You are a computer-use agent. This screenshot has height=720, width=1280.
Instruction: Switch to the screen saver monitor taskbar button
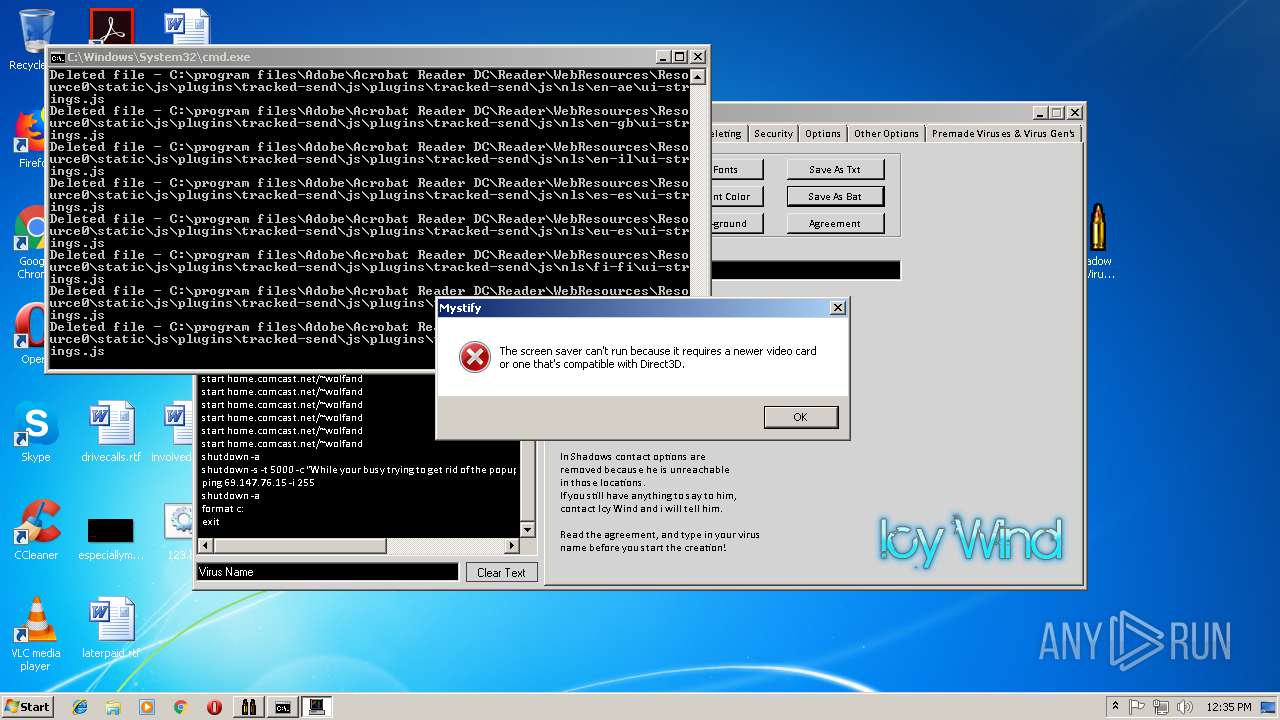317,707
